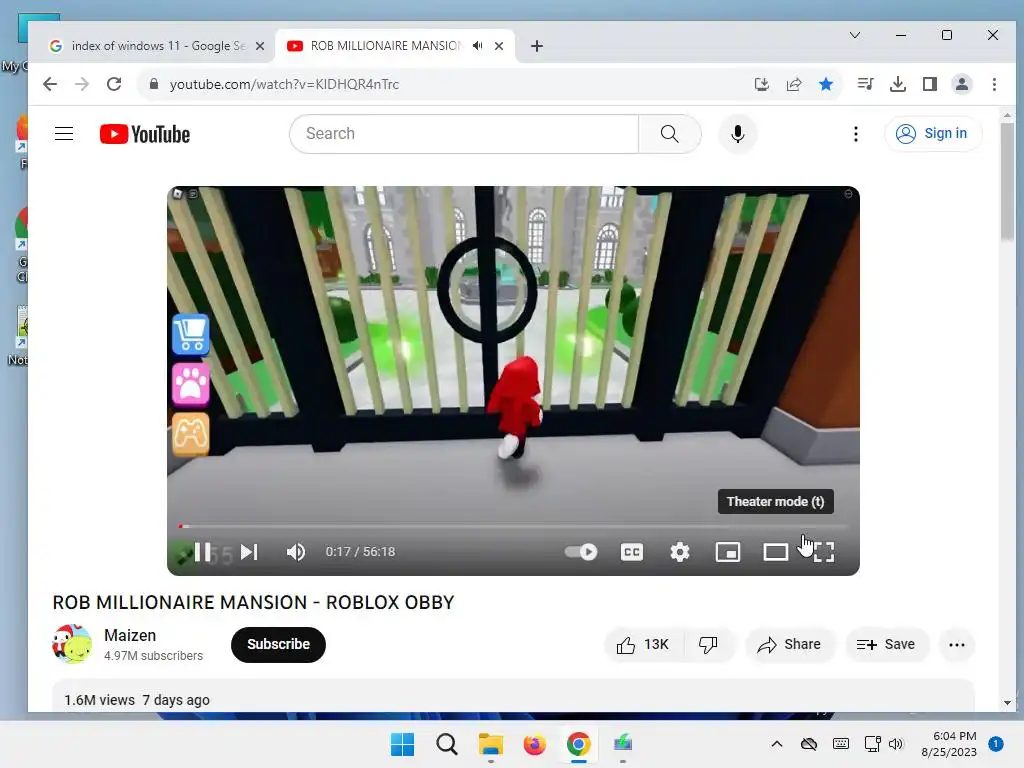This screenshot has height=768, width=1024.
Task: Open clock and calendar flyout
Action: [x=949, y=744]
